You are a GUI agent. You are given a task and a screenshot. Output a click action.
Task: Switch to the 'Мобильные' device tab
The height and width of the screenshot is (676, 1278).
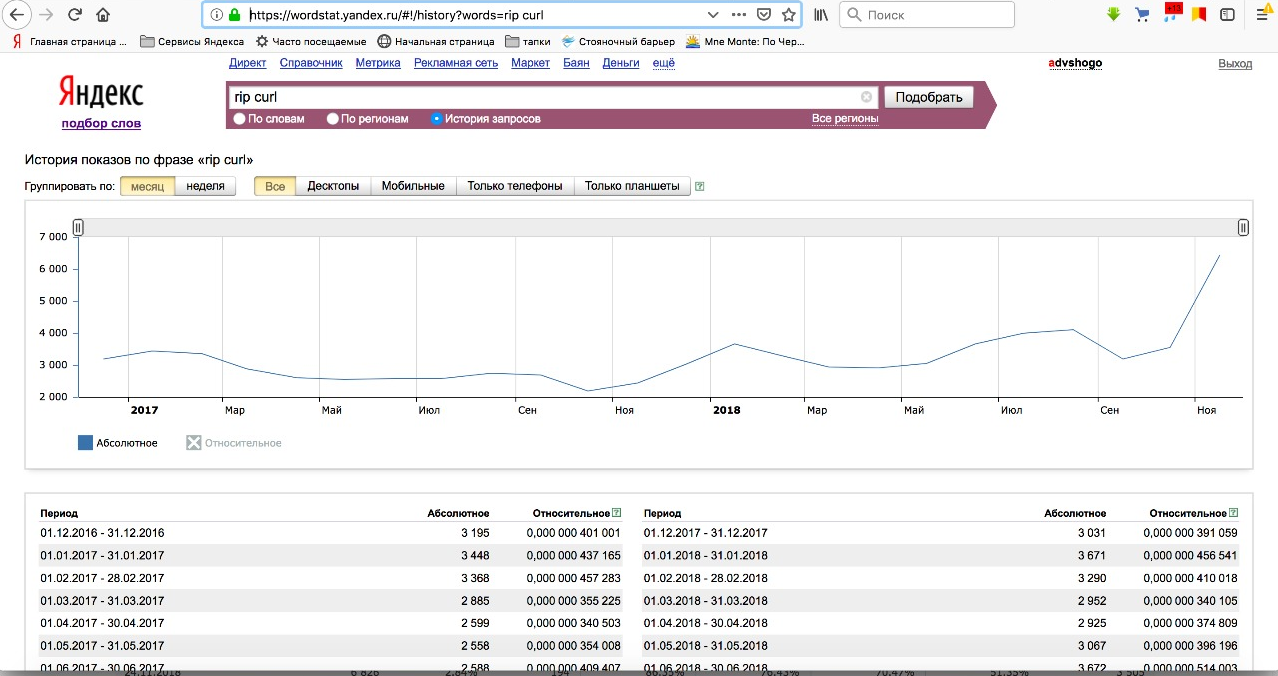click(x=413, y=186)
